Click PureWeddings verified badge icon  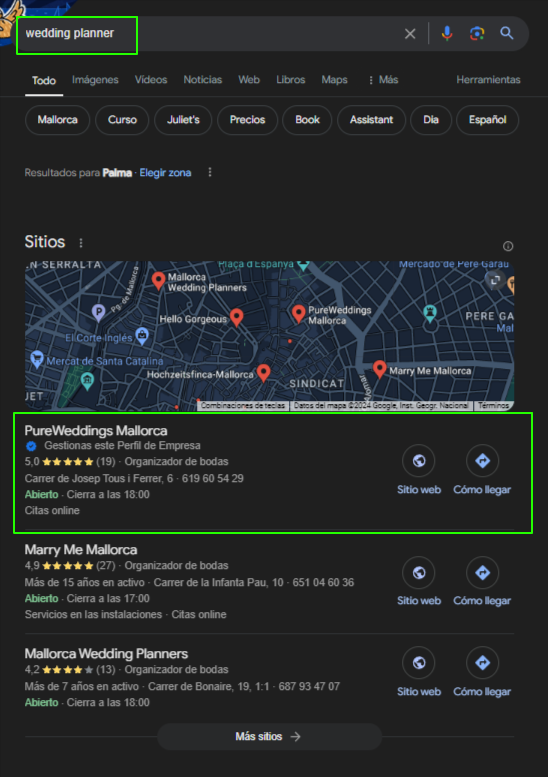pos(31,446)
